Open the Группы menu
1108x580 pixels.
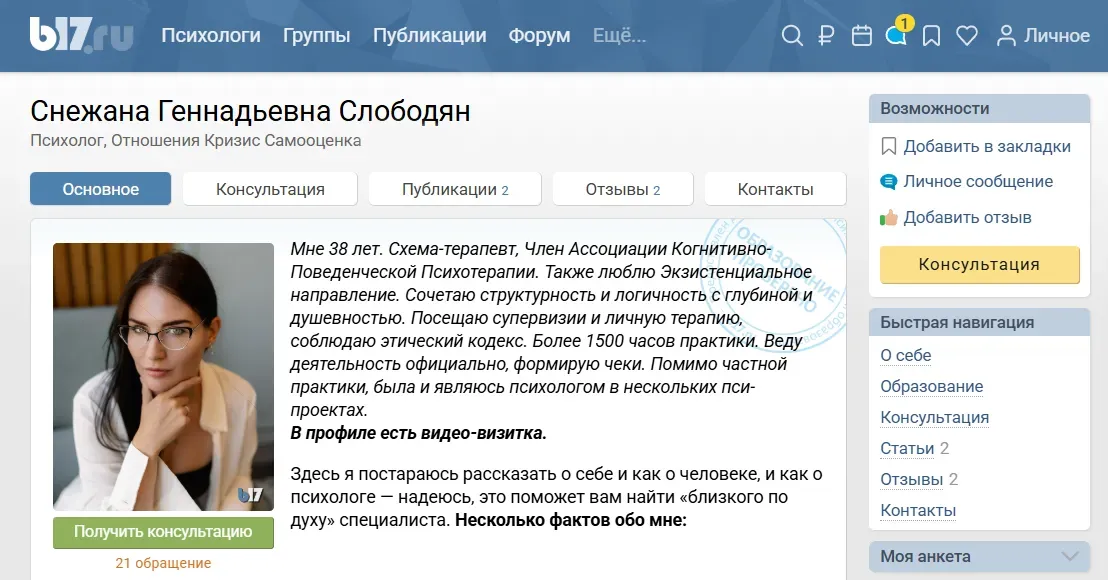click(317, 35)
